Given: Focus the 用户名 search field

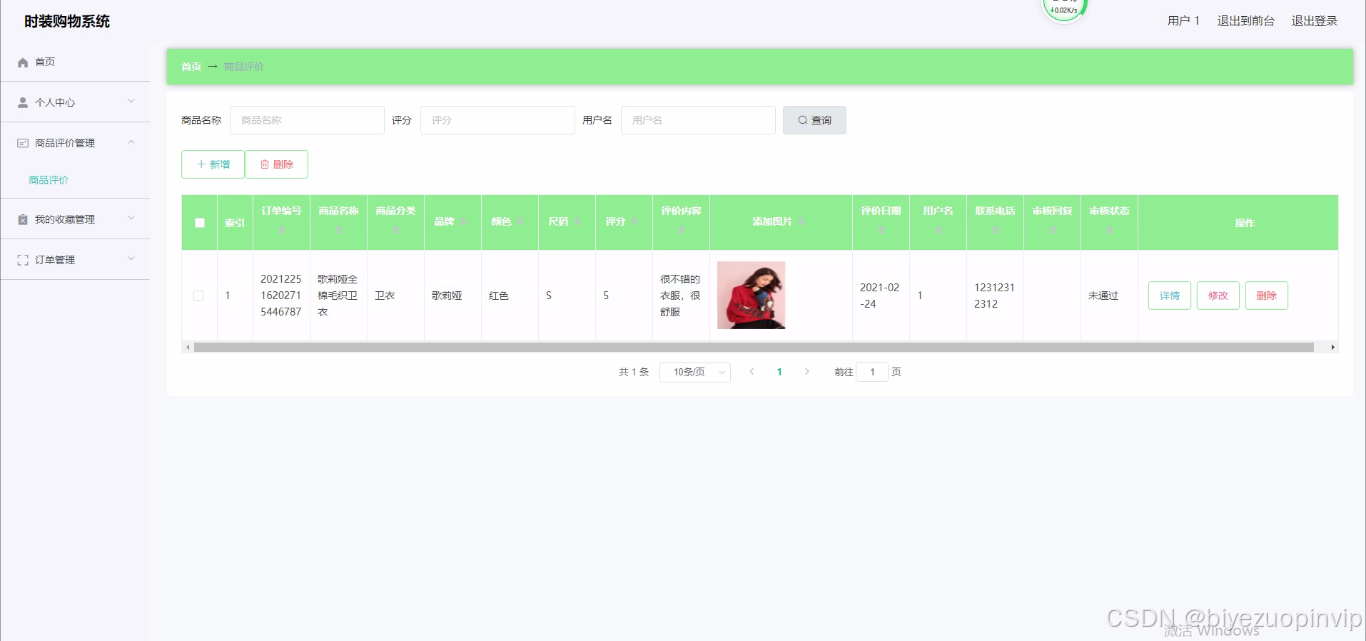Looking at the screenshot, I should pos(698,120).
